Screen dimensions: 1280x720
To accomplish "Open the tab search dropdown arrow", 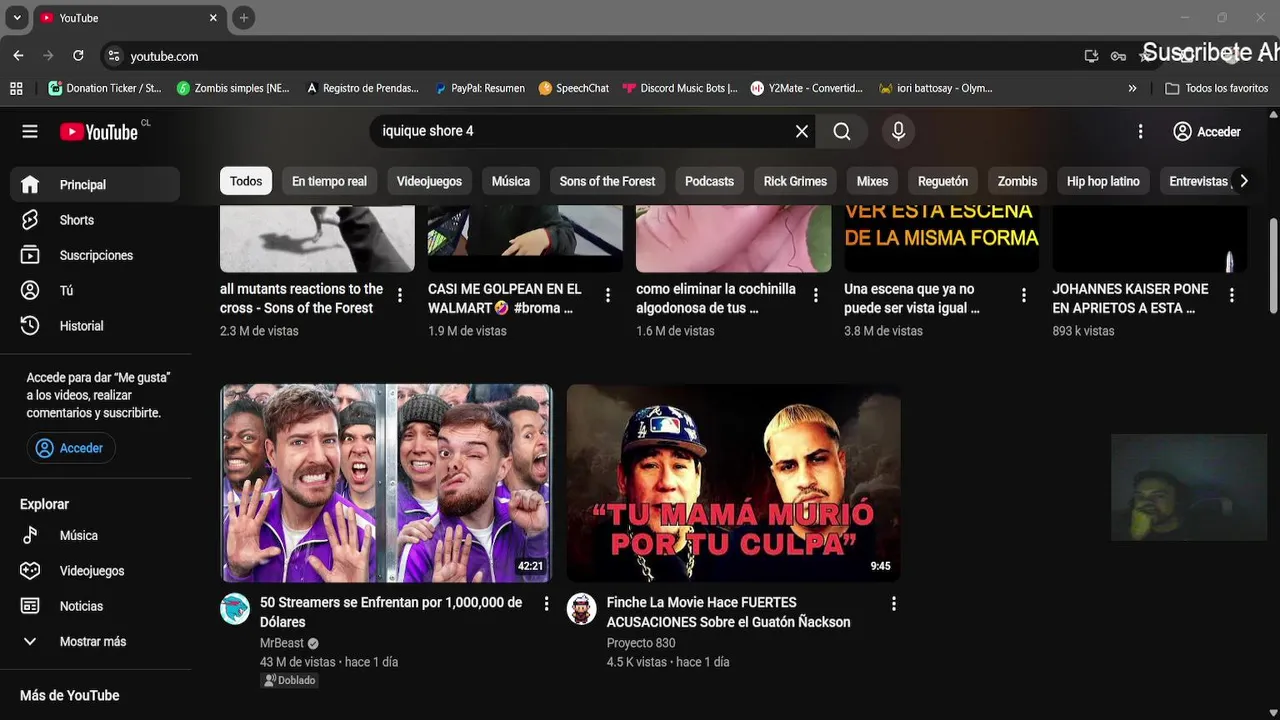I will (x=17, y=18).
